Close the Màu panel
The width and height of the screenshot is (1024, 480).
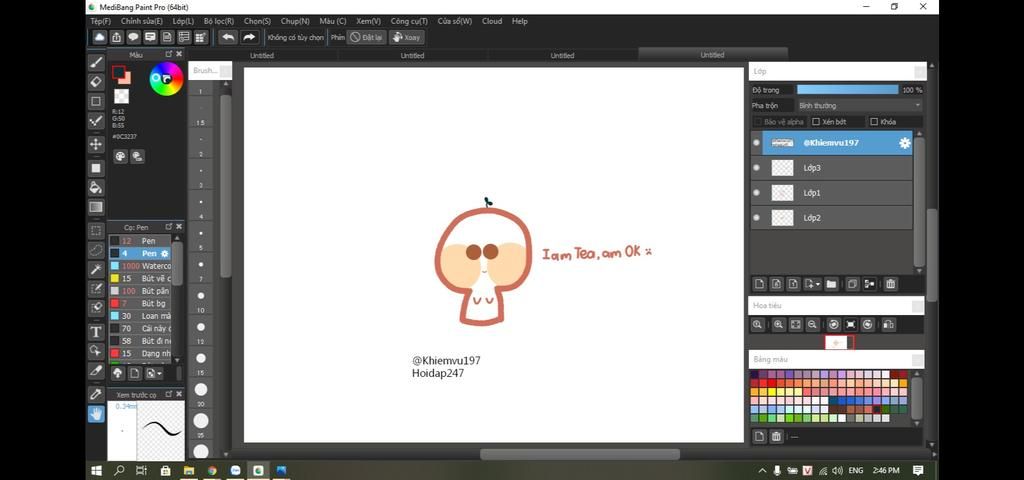tap(179, 54)
